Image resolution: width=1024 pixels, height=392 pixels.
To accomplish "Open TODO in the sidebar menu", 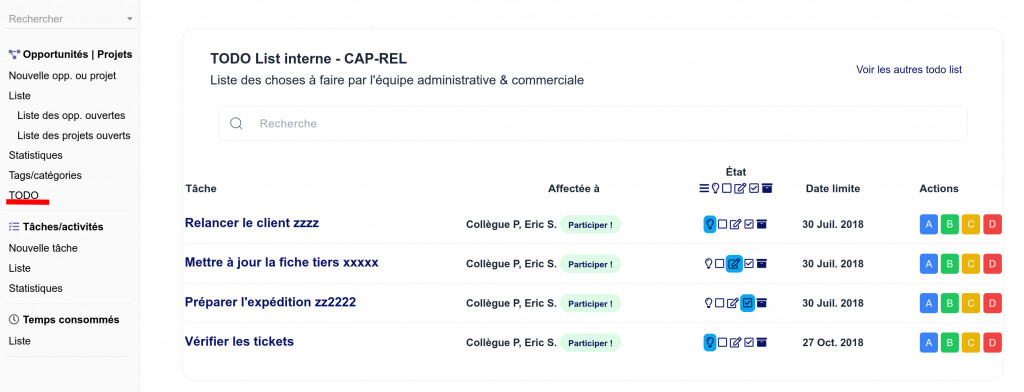I will click(24, 195).
